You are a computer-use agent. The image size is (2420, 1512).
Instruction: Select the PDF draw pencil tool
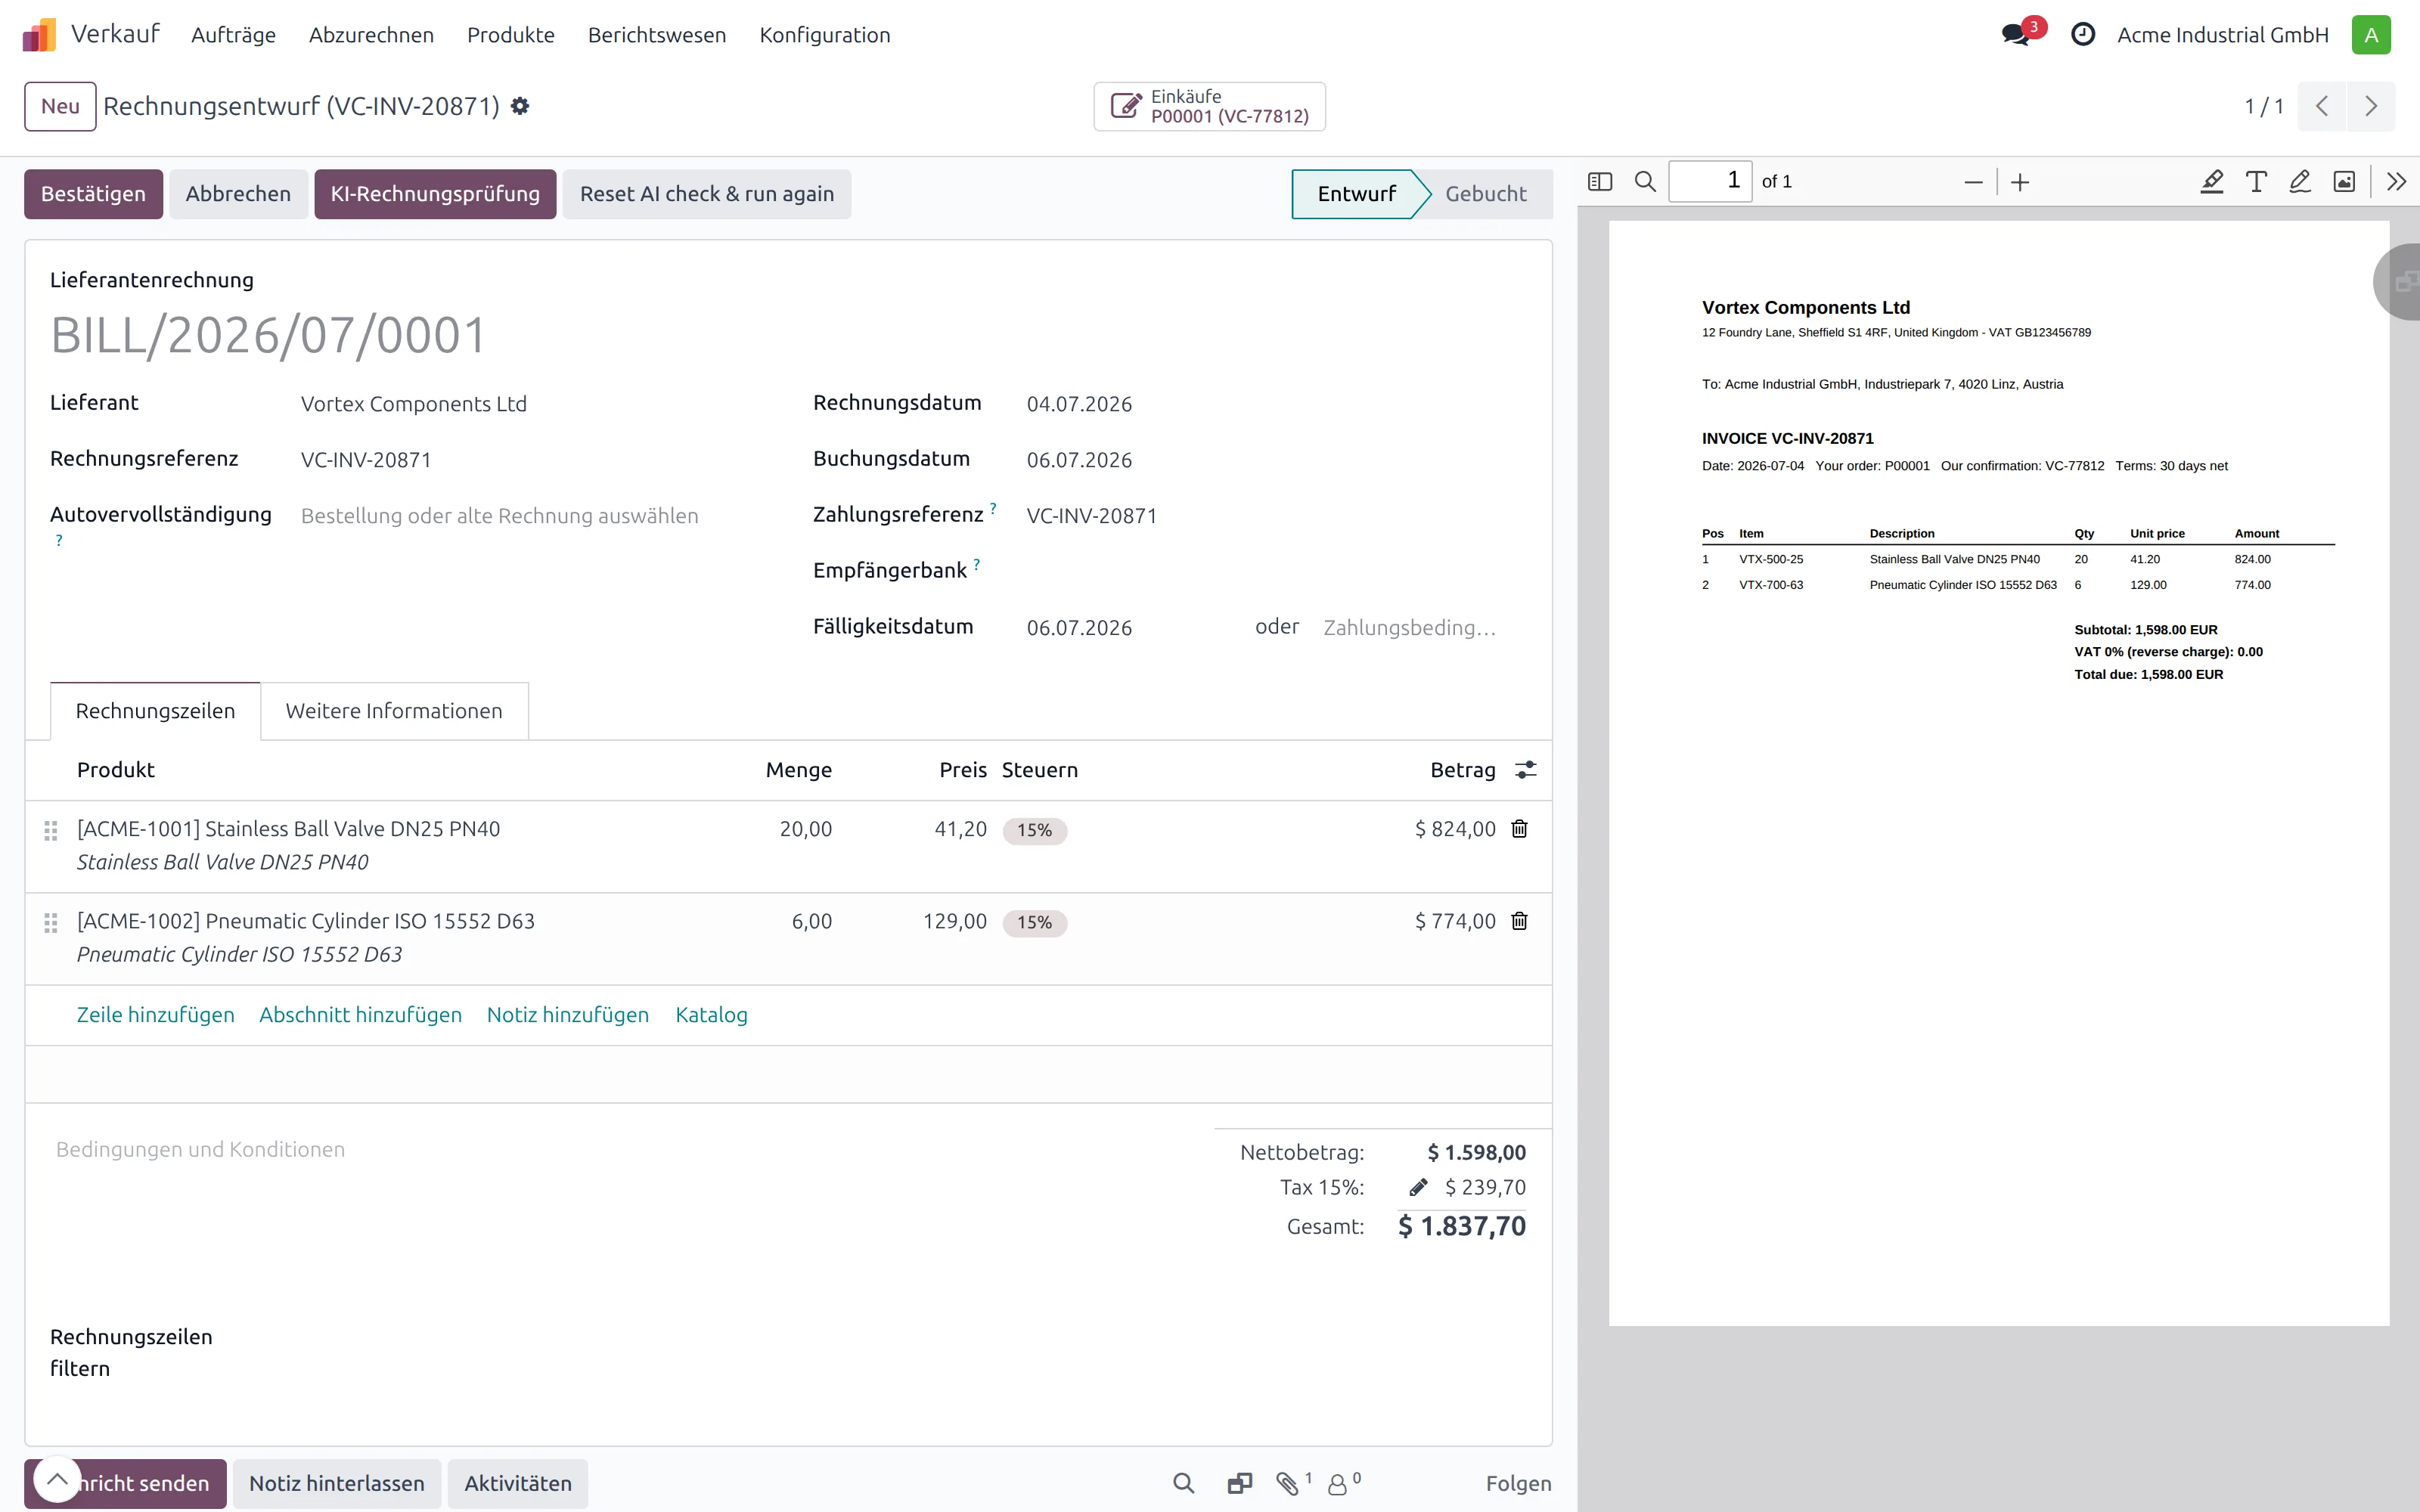tap(2300, 181)
